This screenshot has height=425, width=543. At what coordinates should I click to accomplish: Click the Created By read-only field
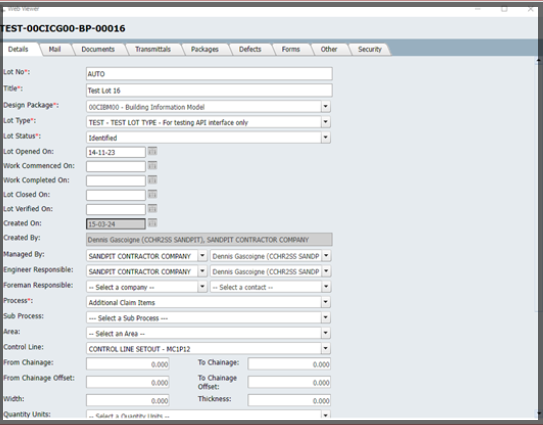click(209, 240)
